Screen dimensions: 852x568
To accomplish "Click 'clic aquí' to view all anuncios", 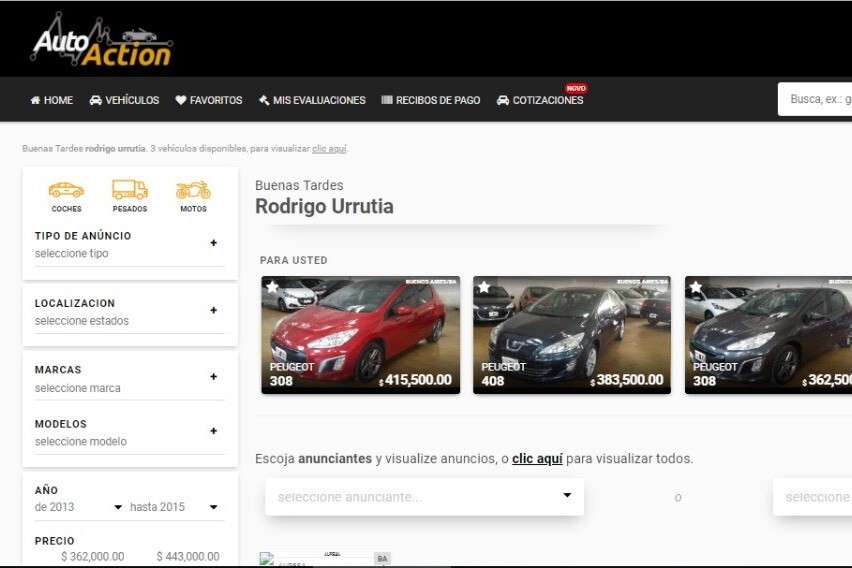I will (x=537, y=459).
